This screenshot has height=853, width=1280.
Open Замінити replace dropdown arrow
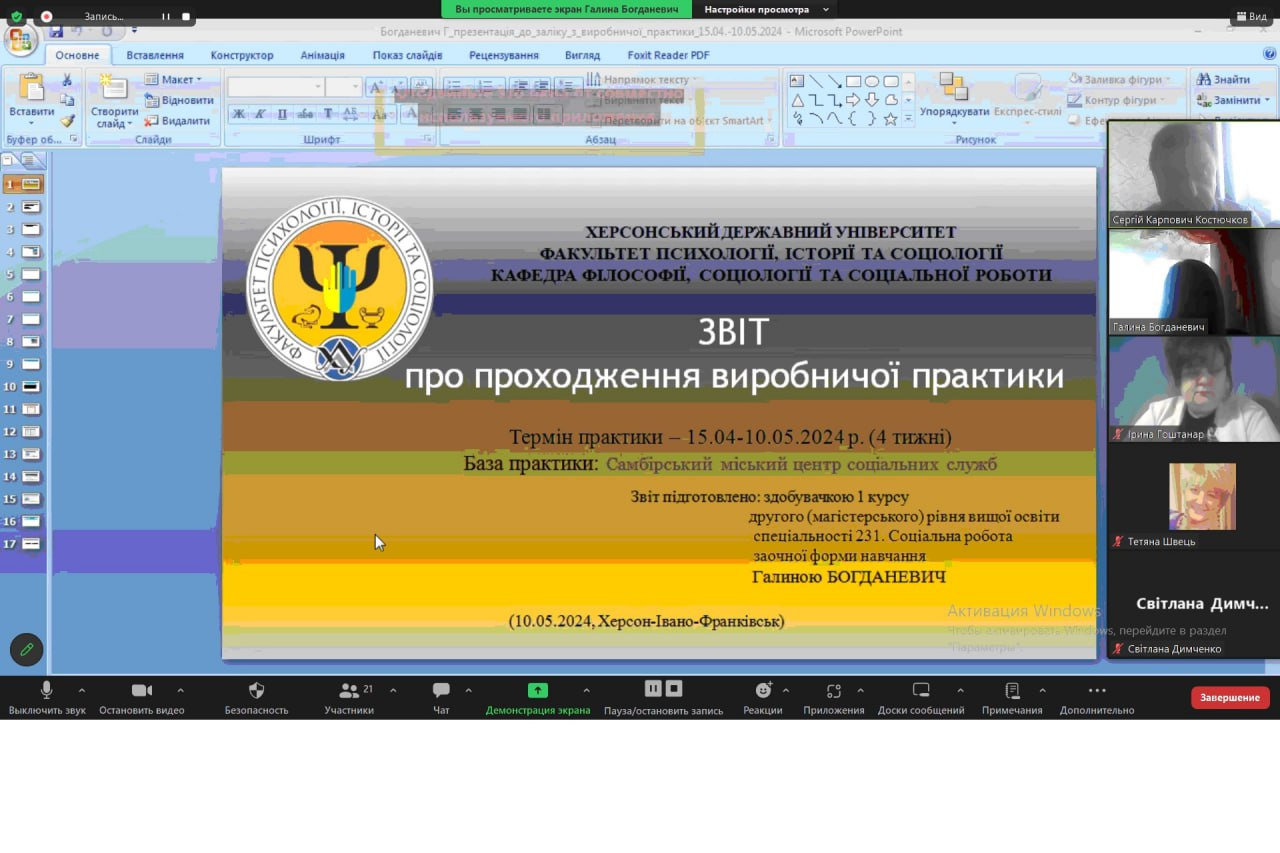tap(1267, 100)
